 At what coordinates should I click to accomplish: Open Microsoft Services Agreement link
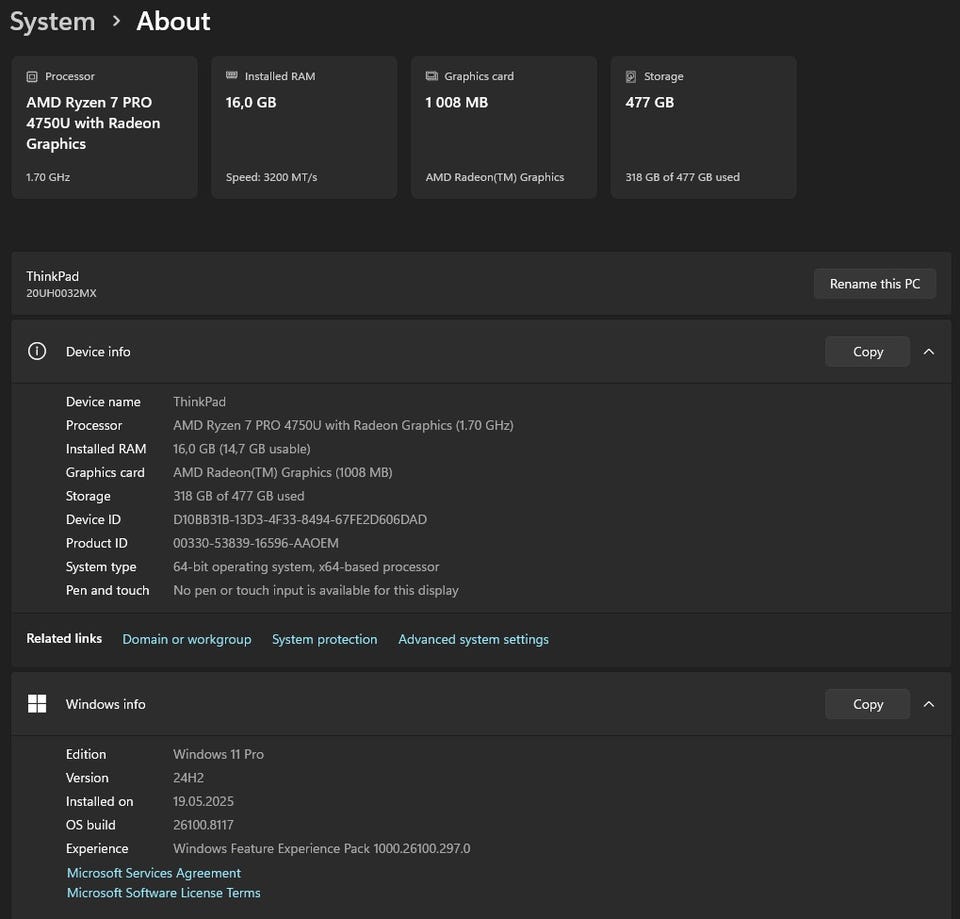154,873
